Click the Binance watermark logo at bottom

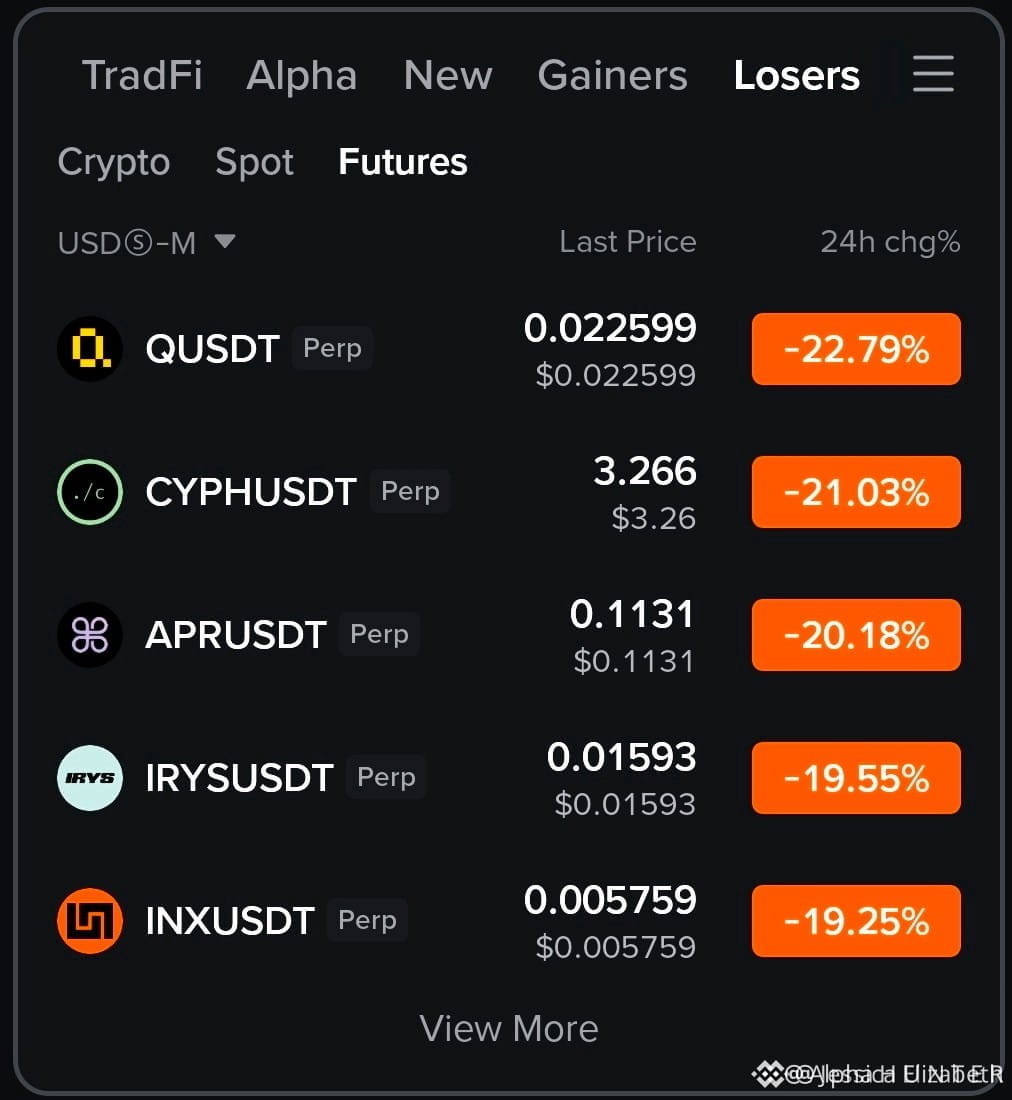(x=767, y=1073)
